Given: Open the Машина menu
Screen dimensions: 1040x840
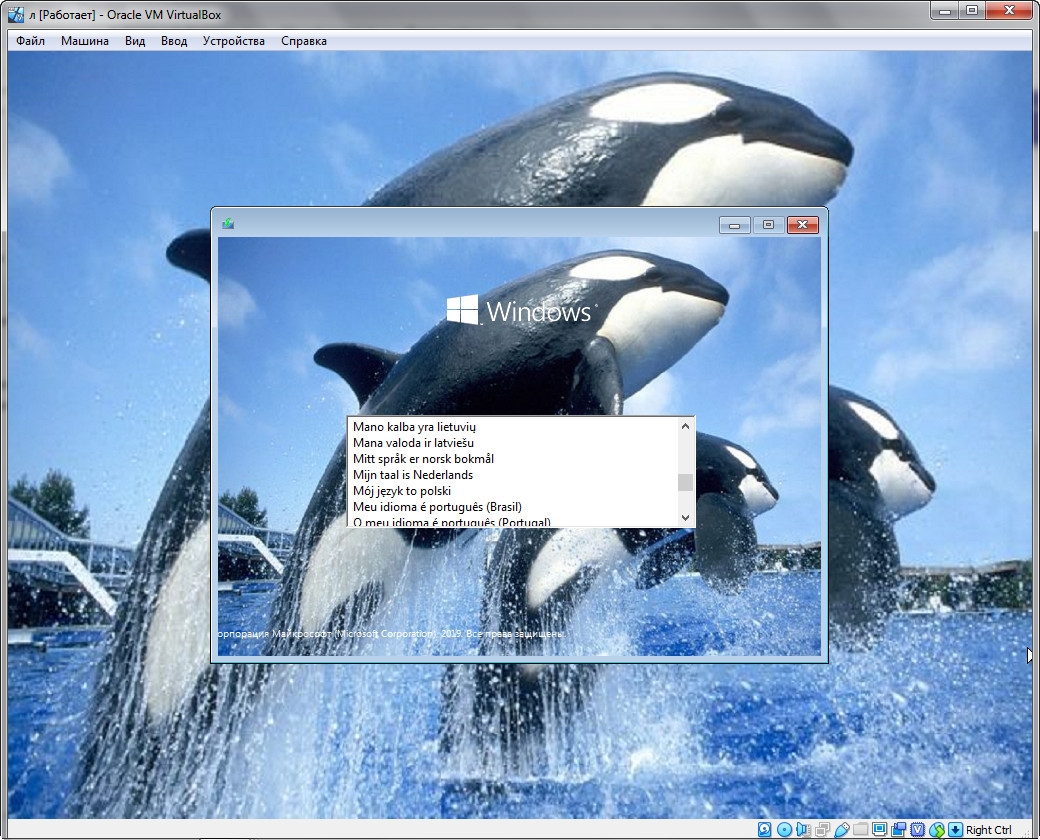Looking at the screenshot, I should tap(85, 41).
